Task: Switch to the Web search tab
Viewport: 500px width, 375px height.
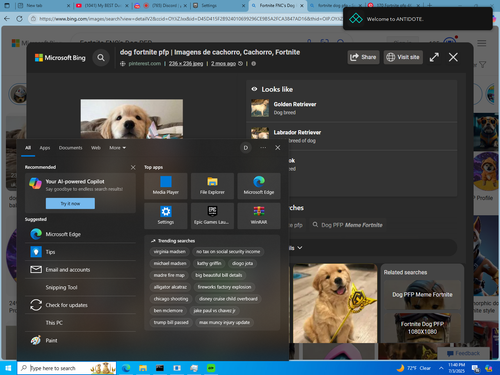Action: [x=96, y=148]
